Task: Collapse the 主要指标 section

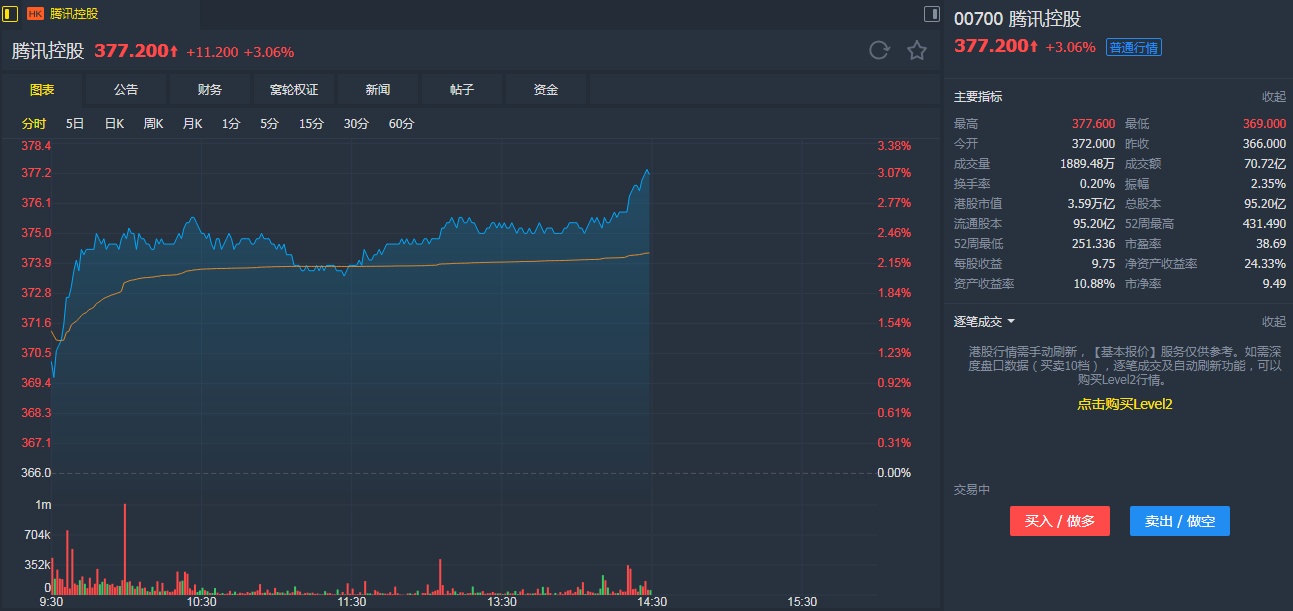Action: [1273, 97]
